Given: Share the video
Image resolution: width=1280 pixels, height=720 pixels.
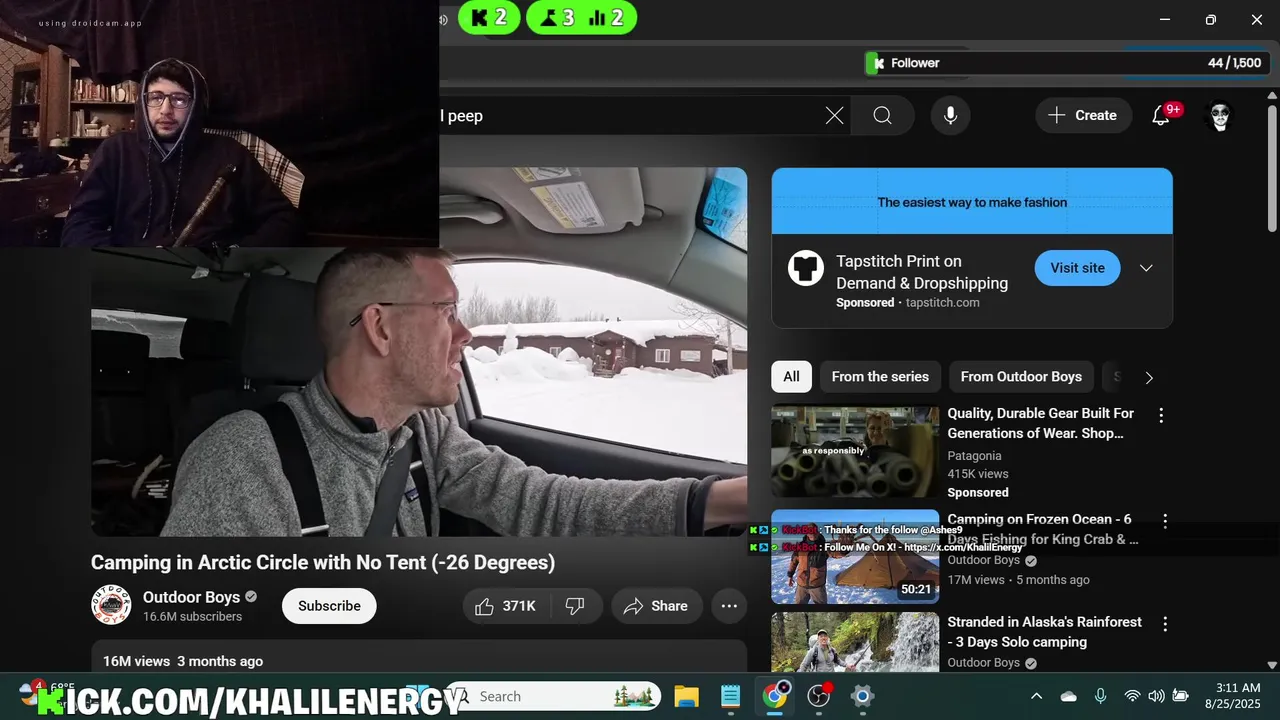Looking at the screenshot, I should pos(656,606).
